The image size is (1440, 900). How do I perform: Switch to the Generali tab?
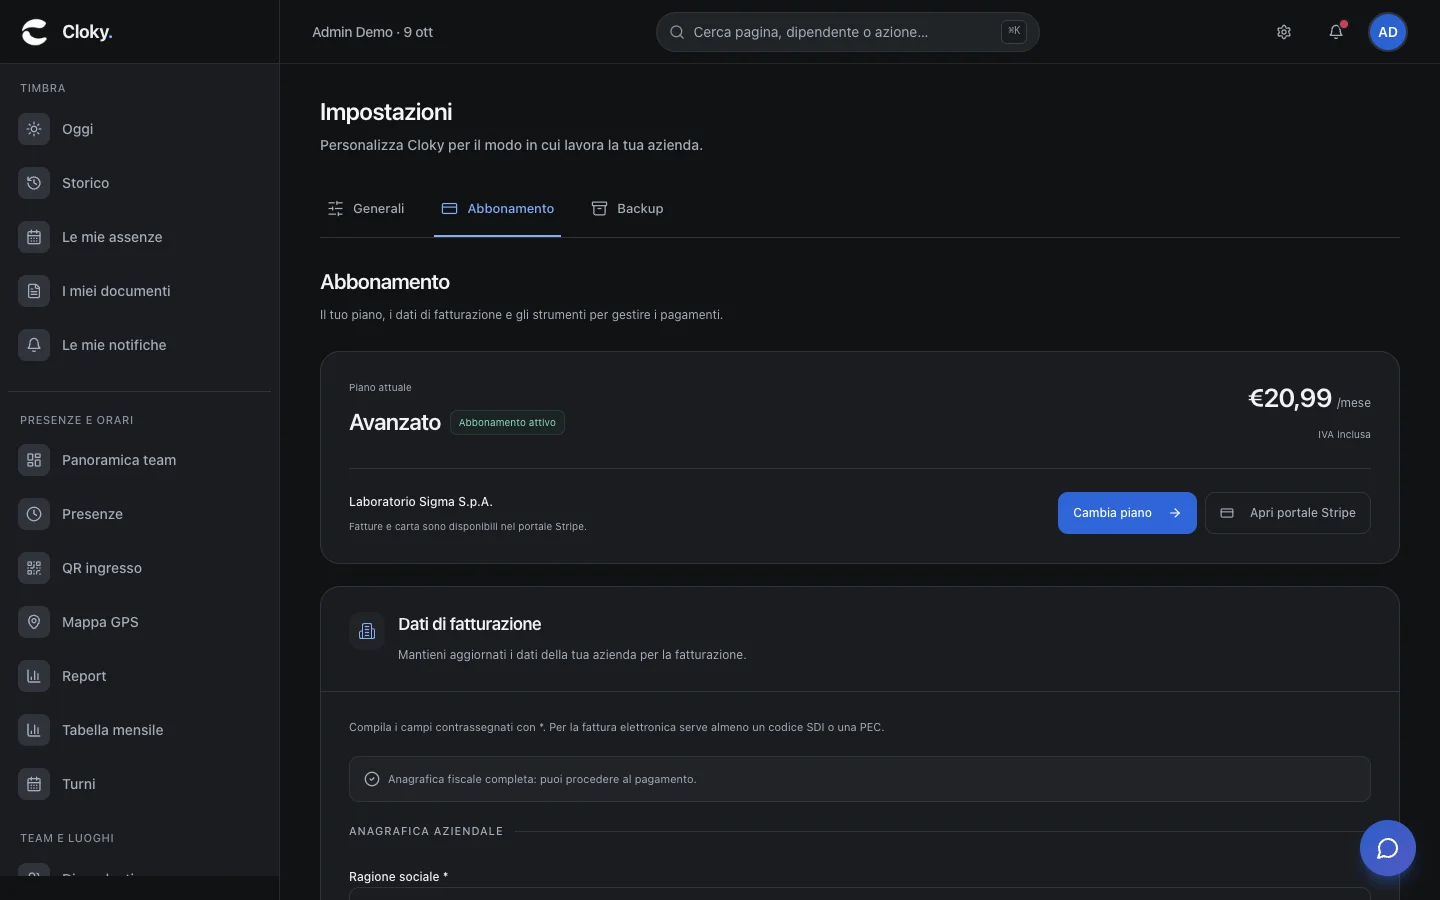pyautogui.click(x=366, y=209)
